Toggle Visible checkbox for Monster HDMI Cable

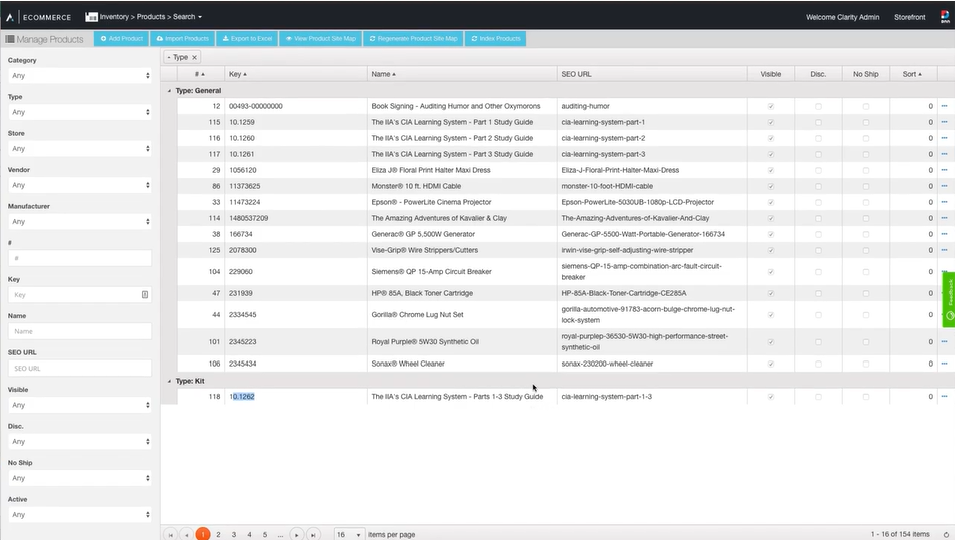pos(770,186)
